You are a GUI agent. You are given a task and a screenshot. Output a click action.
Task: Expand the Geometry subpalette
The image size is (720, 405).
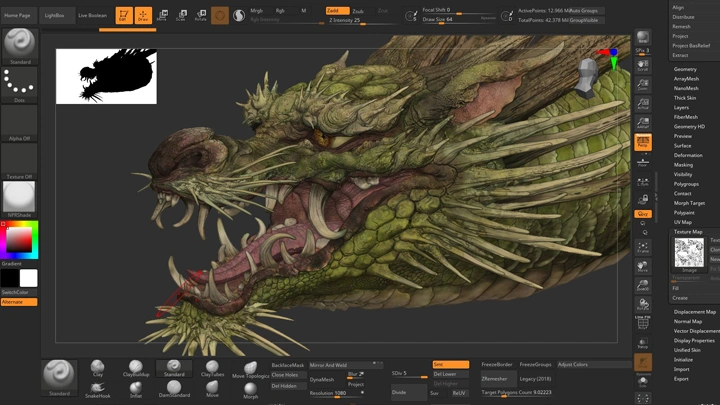(685, 69)
